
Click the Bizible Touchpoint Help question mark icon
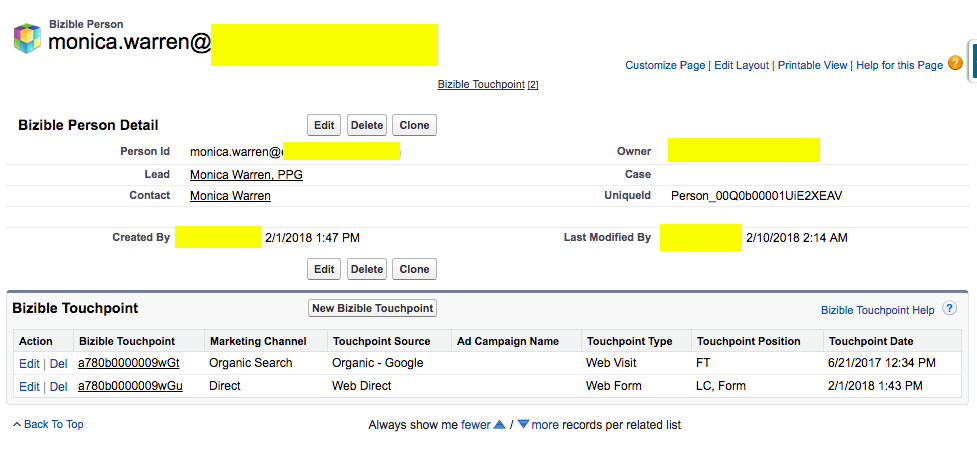coord(949,308)
